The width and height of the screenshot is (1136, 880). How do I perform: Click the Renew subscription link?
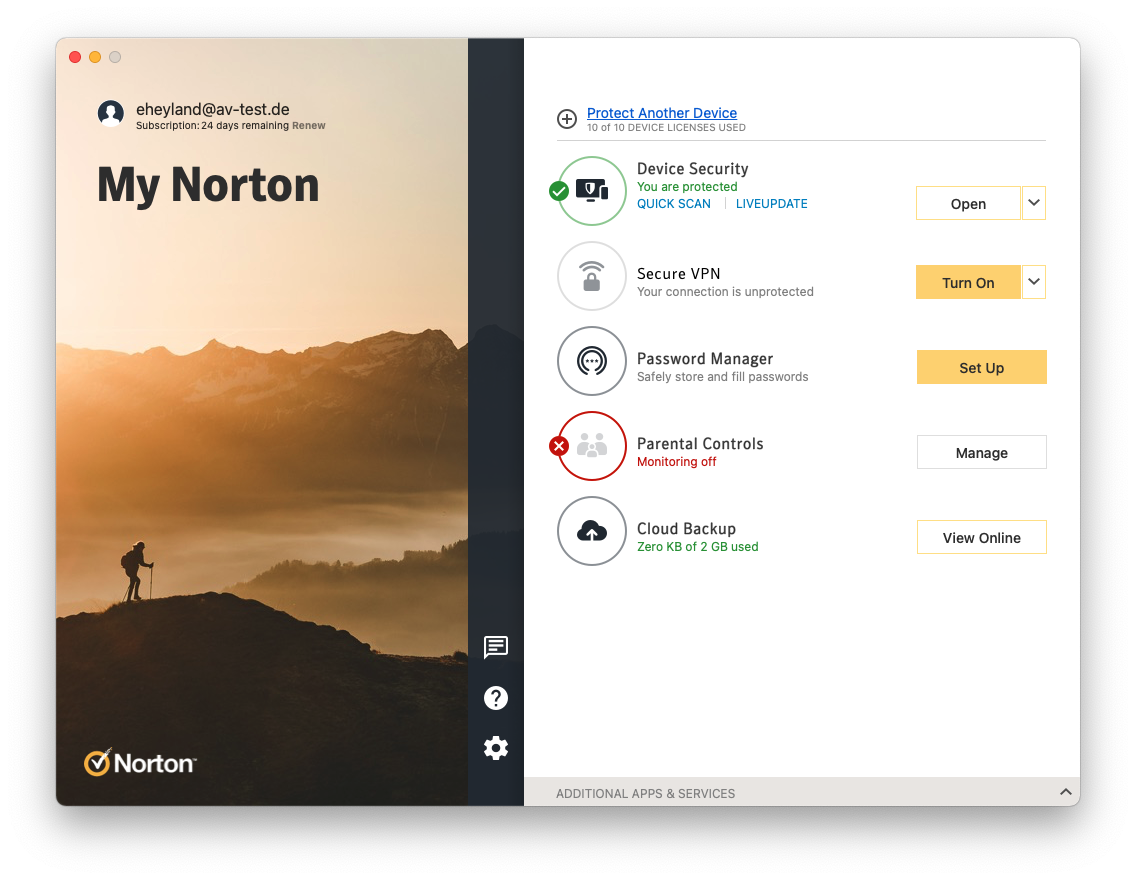(x=309, y=126)
